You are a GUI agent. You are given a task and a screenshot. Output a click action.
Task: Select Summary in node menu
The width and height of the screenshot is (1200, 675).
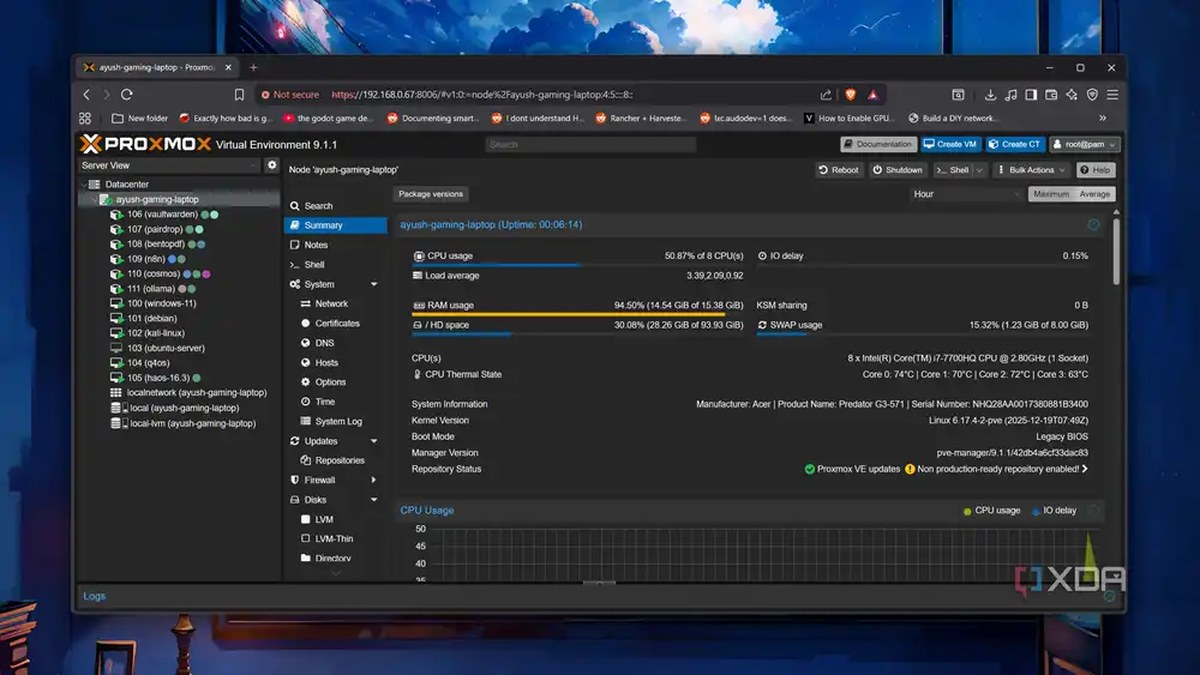[335, 226]
